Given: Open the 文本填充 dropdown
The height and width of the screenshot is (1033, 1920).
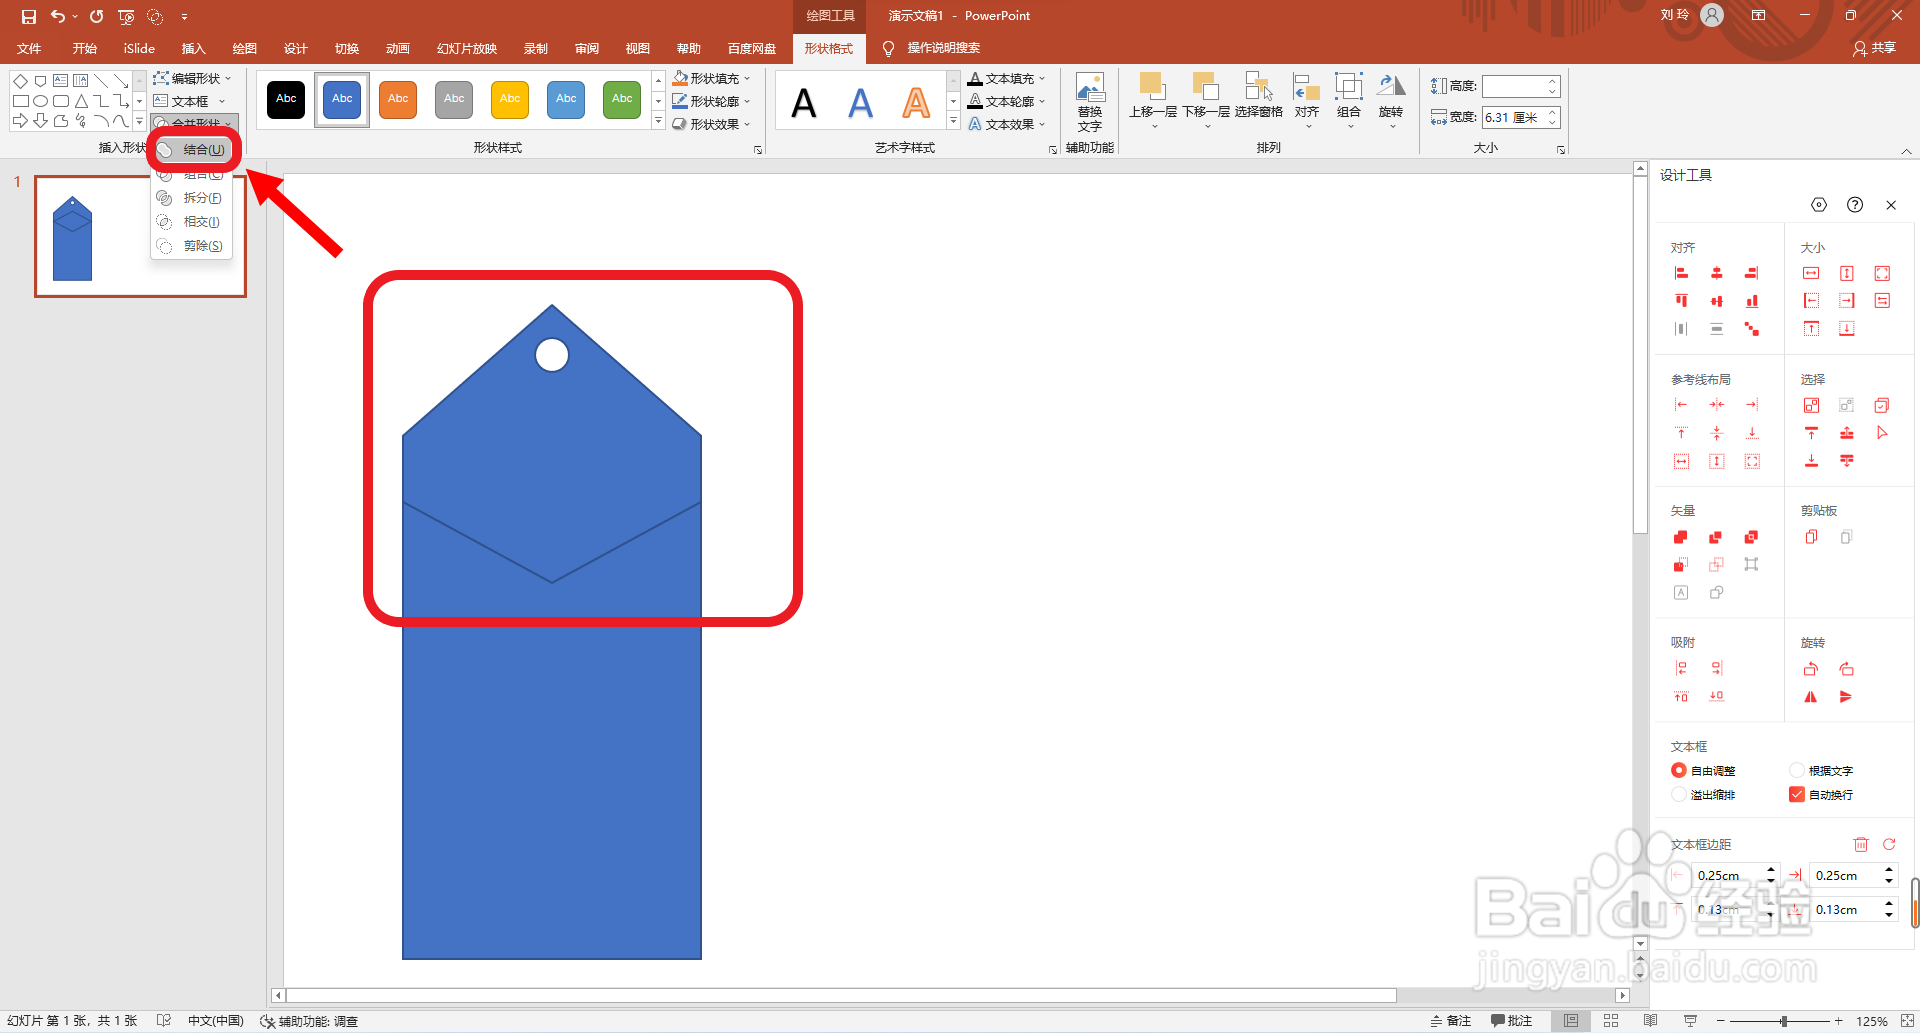Looking at the screenshot, I should pos(1007,78).
